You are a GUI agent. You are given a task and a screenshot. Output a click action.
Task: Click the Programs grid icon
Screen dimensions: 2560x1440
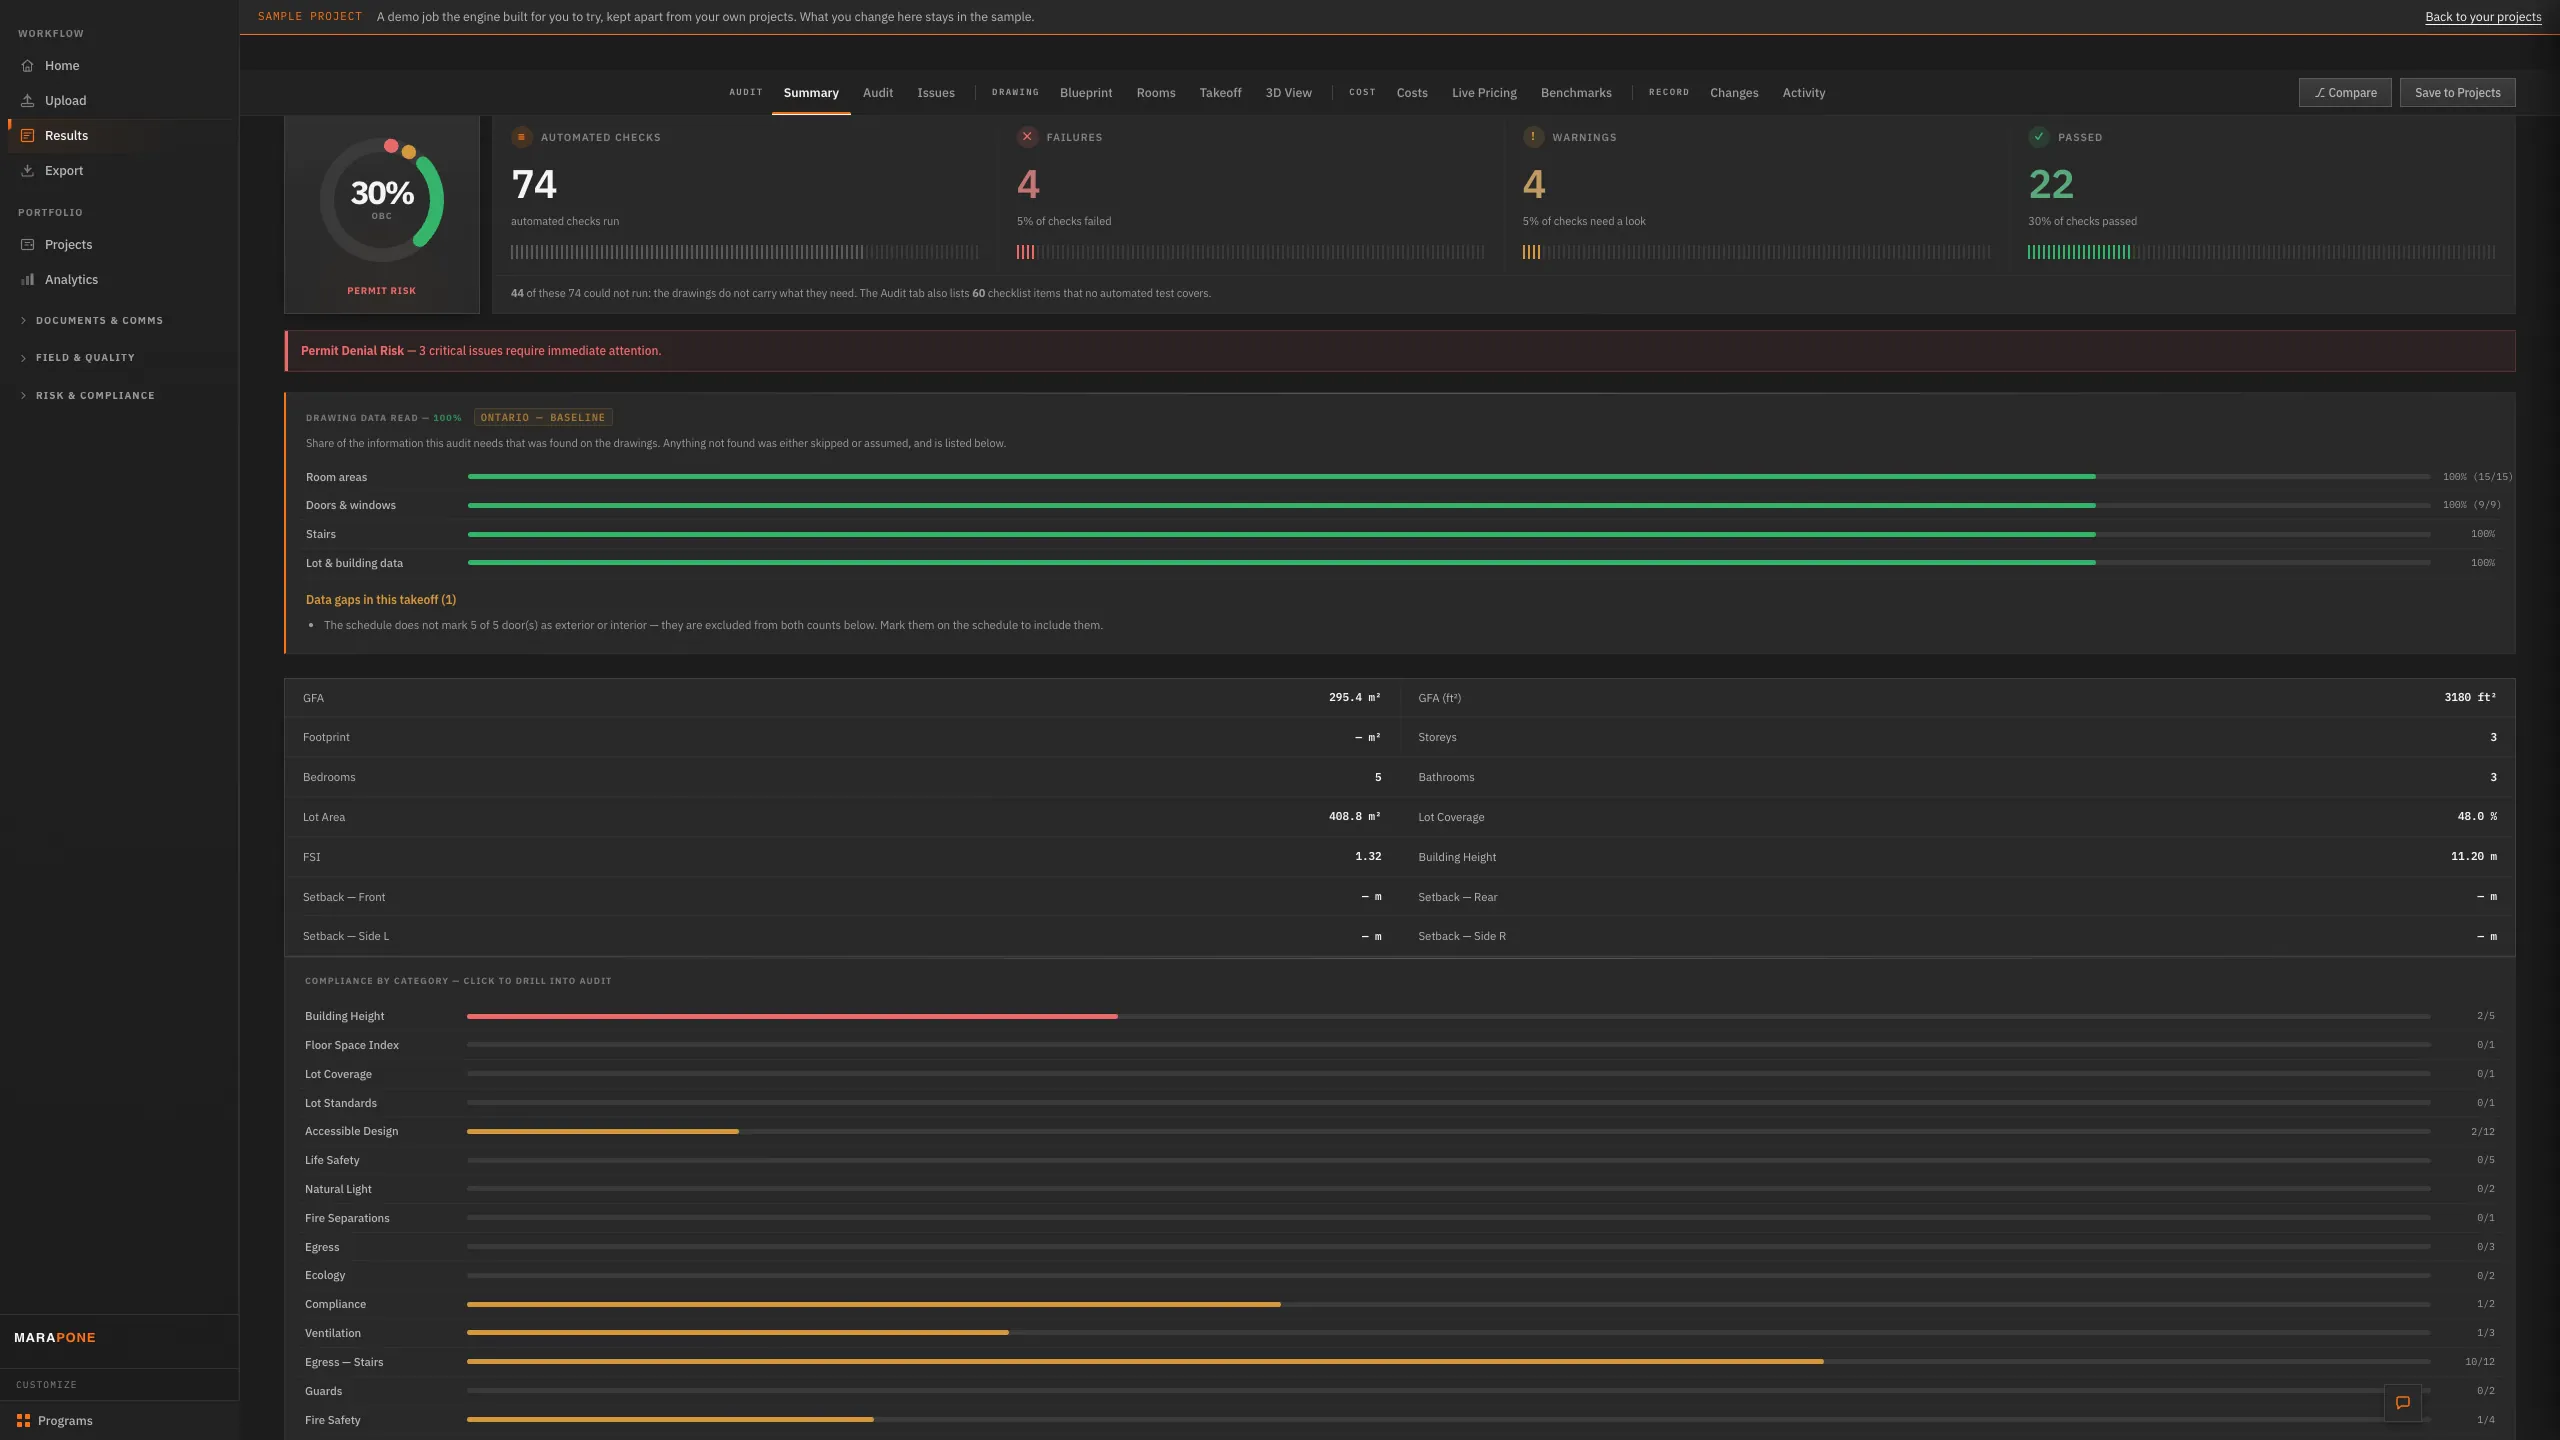23,1421
